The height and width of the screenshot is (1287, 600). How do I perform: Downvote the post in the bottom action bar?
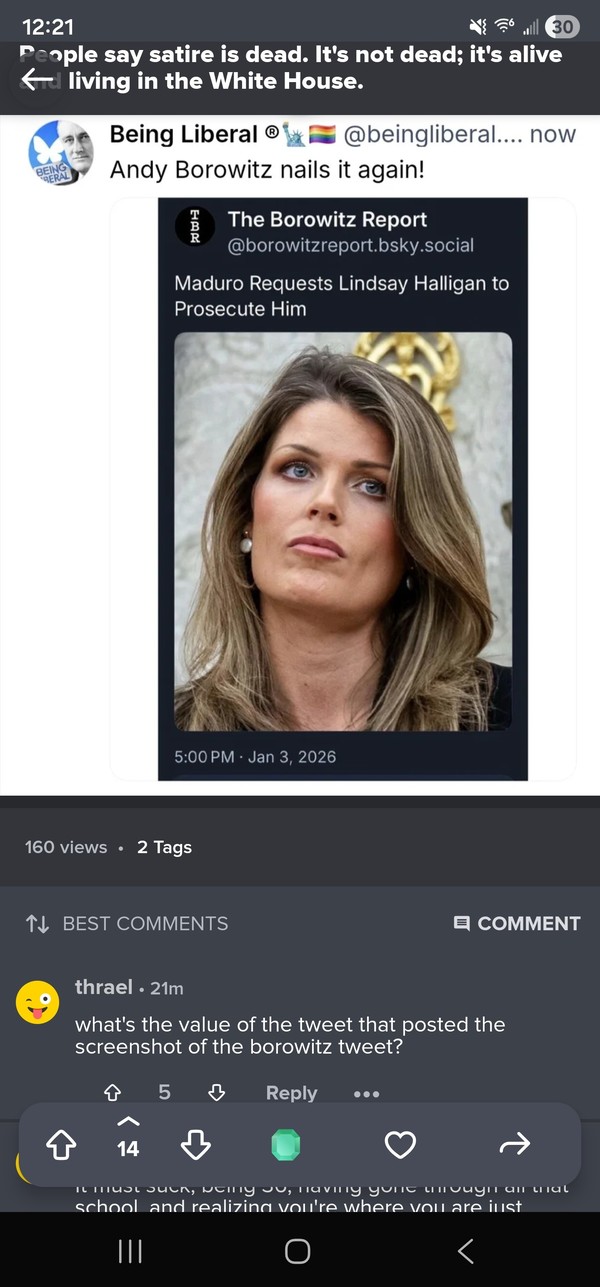click(196, 1145)
